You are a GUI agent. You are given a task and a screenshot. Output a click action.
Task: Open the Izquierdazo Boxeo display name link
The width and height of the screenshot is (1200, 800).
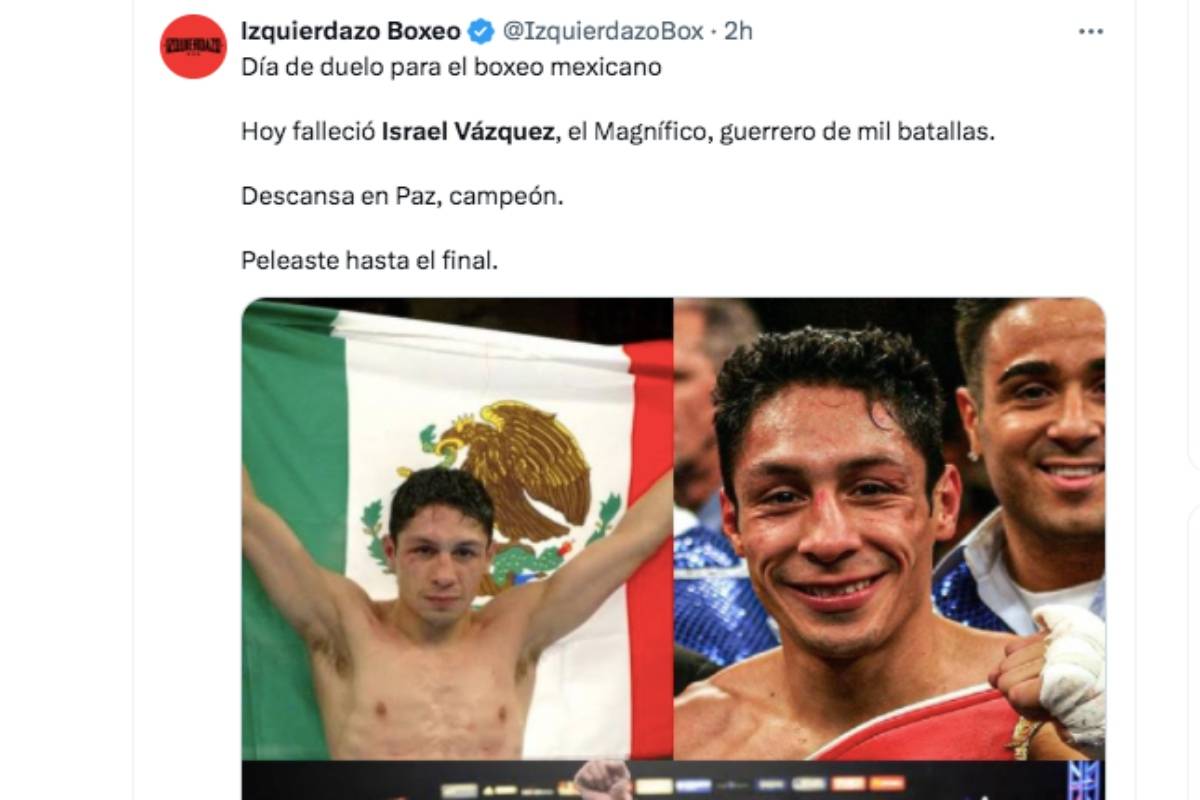351,32
